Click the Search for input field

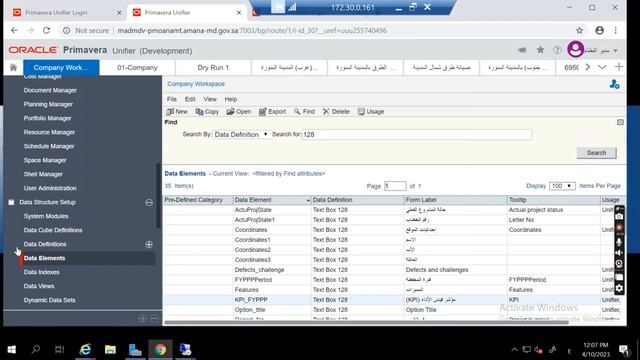(x=417, y=134)
